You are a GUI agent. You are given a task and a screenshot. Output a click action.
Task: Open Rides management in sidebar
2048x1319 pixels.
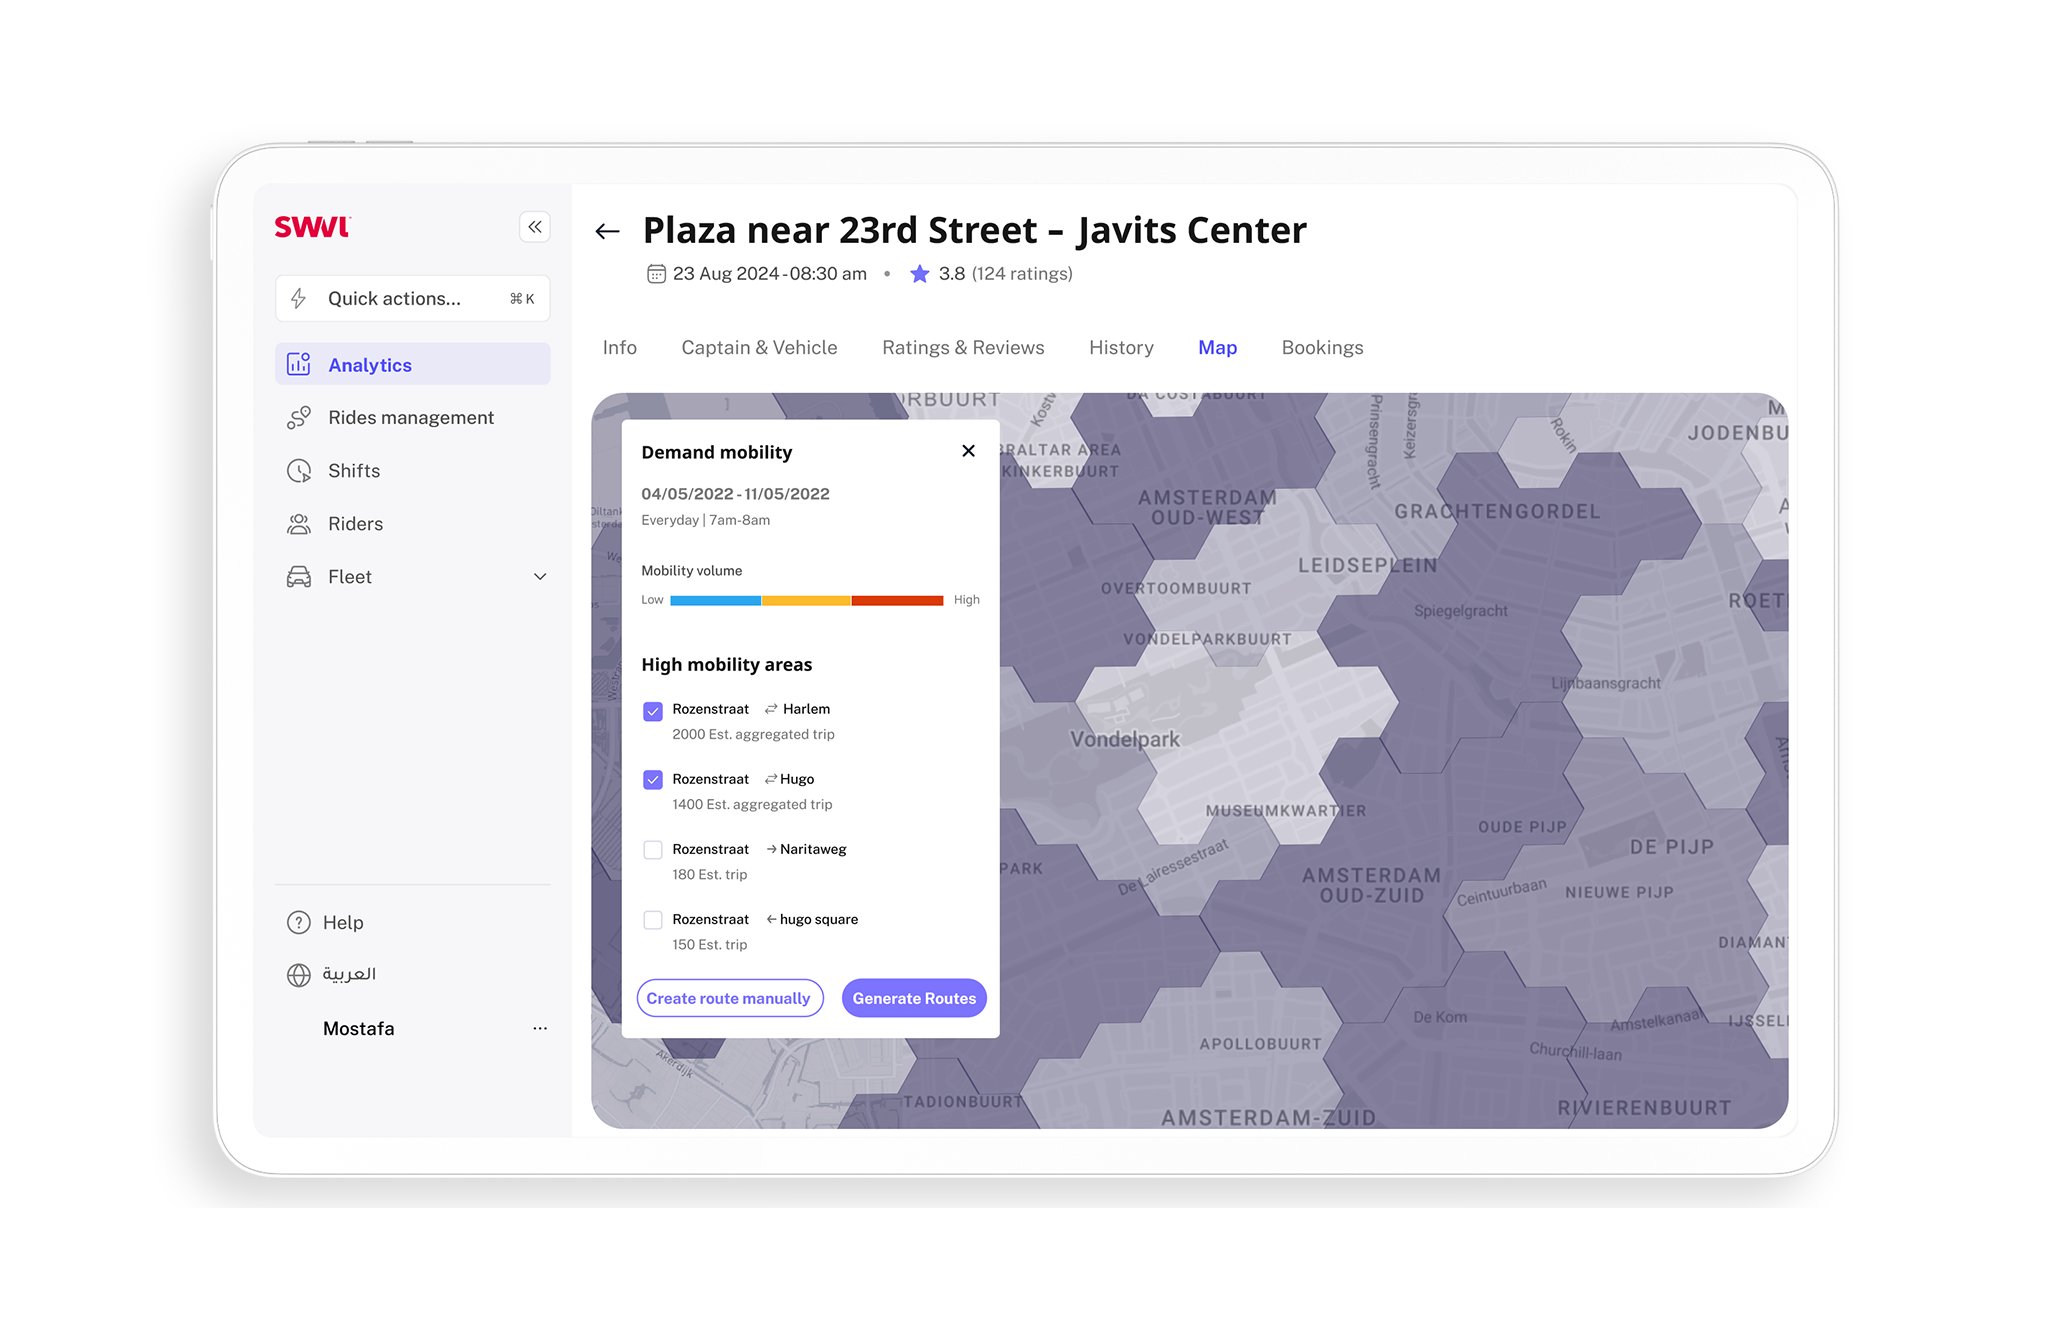point(412,417)
